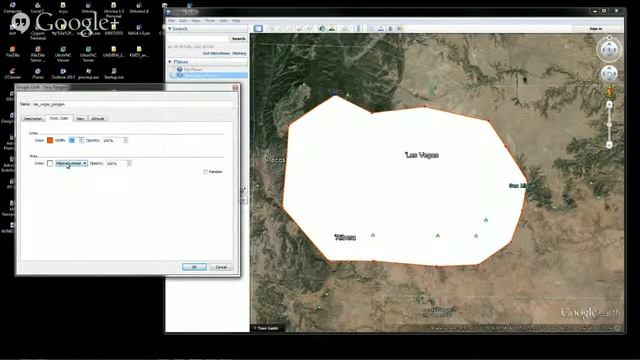Open the Edit menu in Google Earth

(183, 20)
